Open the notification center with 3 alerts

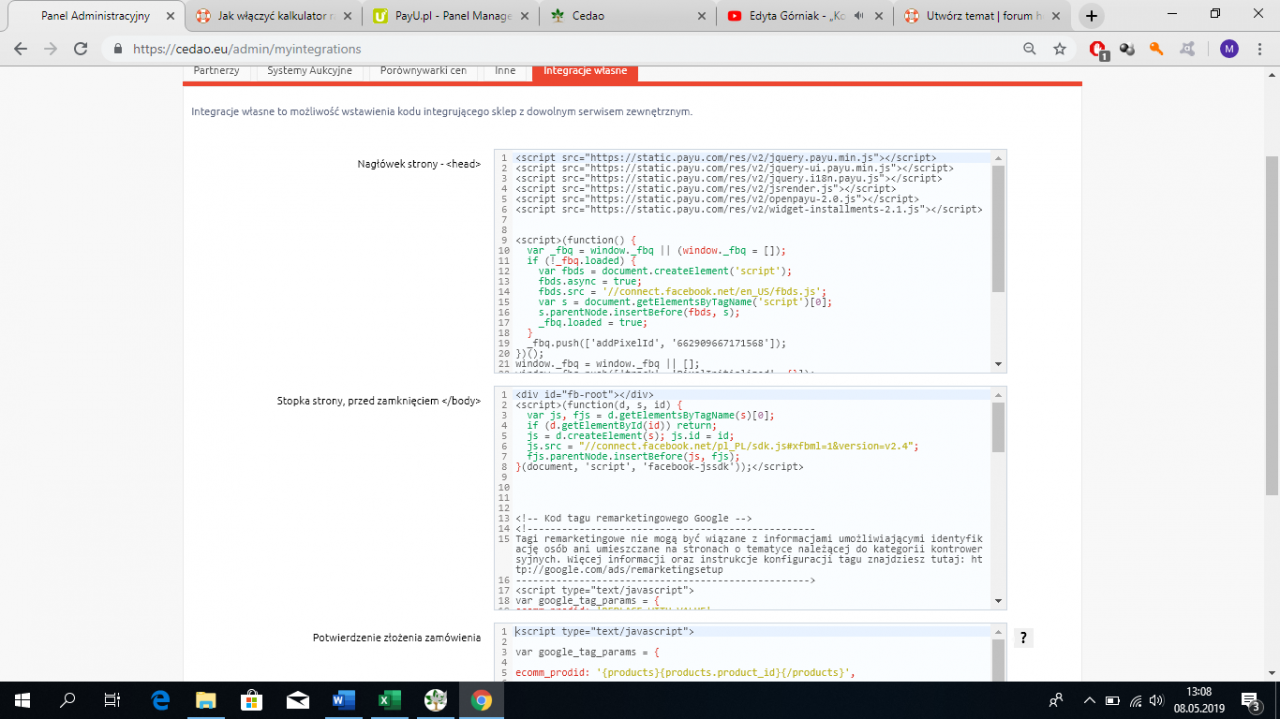1252,700
